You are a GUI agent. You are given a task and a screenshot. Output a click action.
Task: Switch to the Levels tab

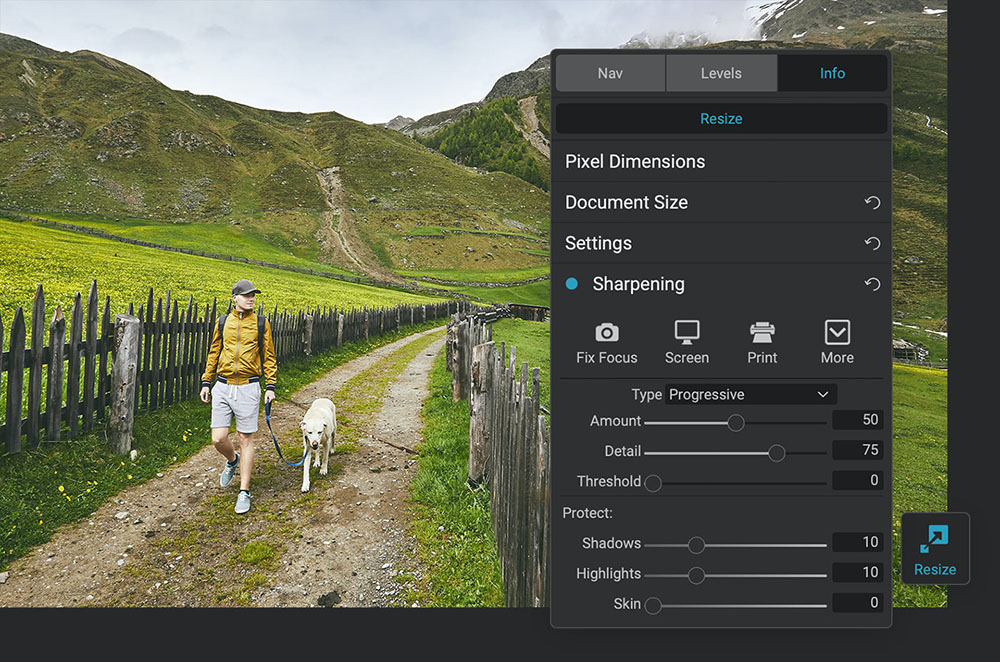(721, 73)
